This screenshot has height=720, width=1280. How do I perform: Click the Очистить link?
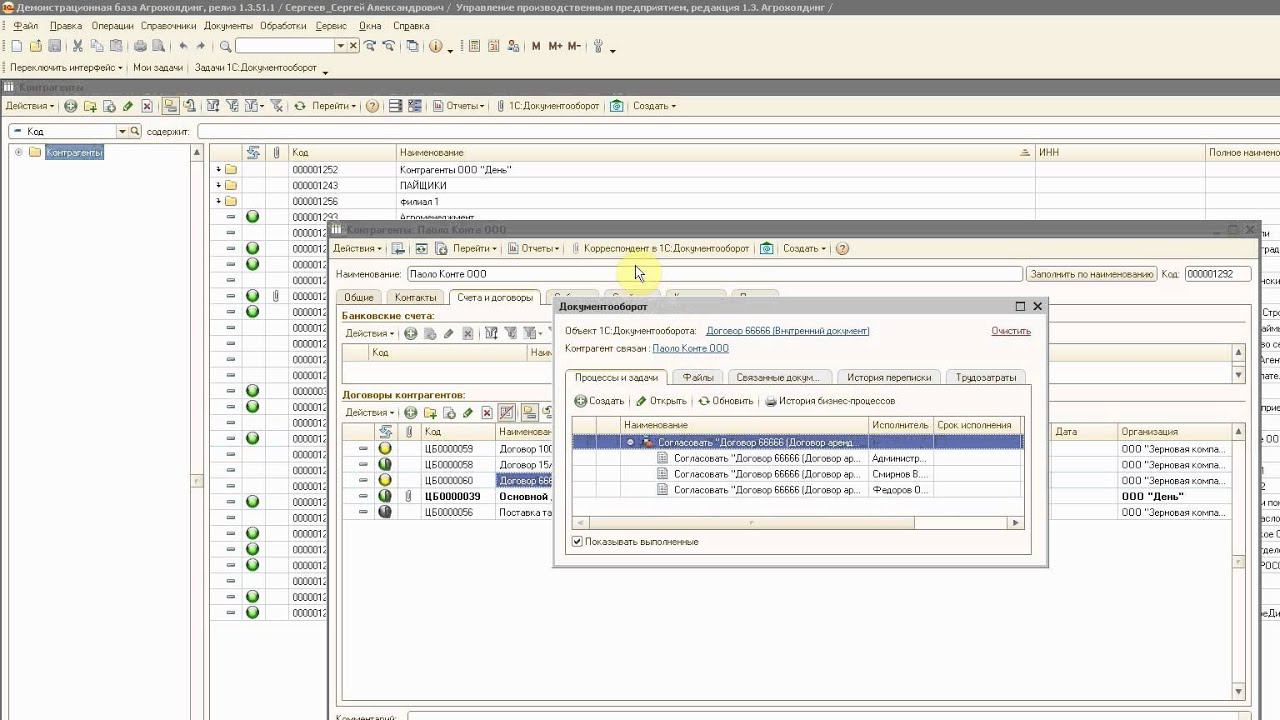pyautogui.click(x=1011, y=331)
